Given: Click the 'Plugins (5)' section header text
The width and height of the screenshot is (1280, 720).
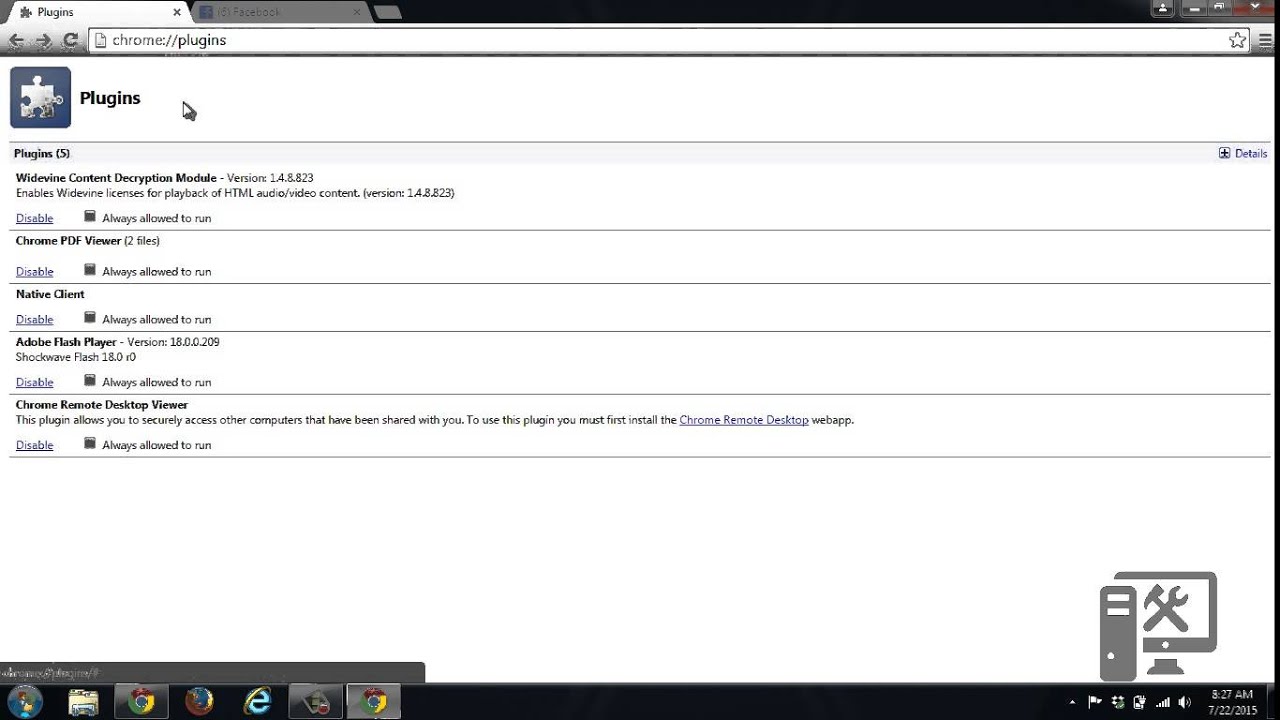Looking at the screenshot, I should tap(42, 154).
